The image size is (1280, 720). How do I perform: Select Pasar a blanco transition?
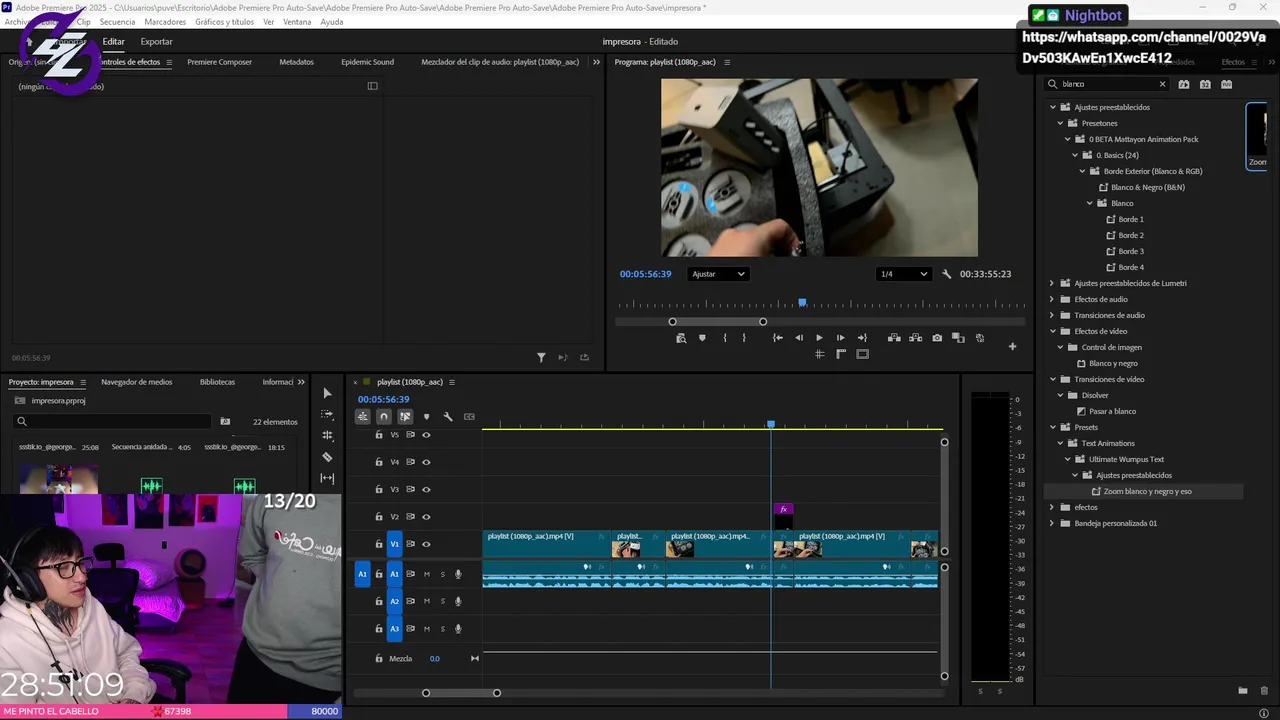1112,411
